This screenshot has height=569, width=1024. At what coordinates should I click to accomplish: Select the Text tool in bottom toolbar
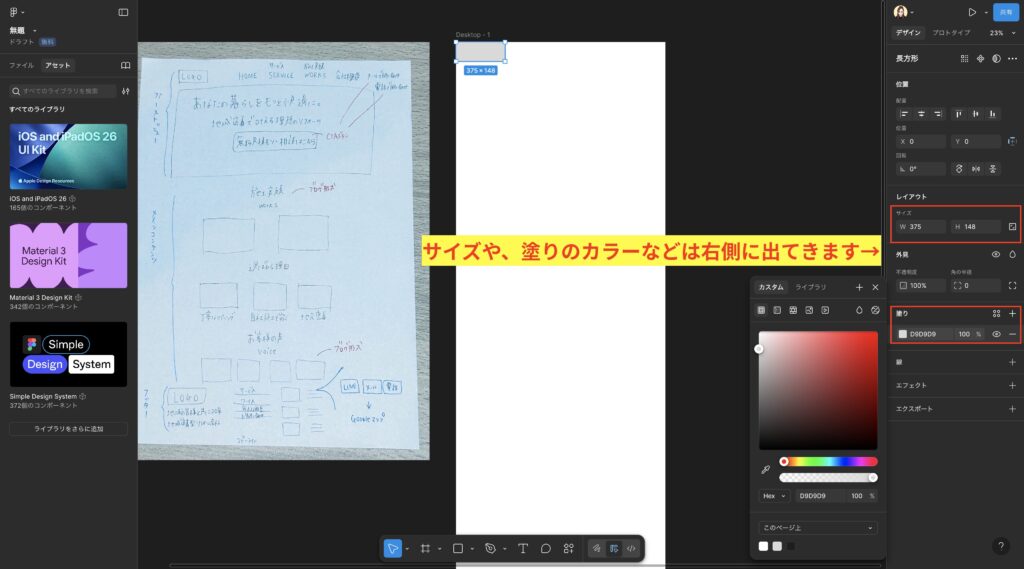click(522, 548)
